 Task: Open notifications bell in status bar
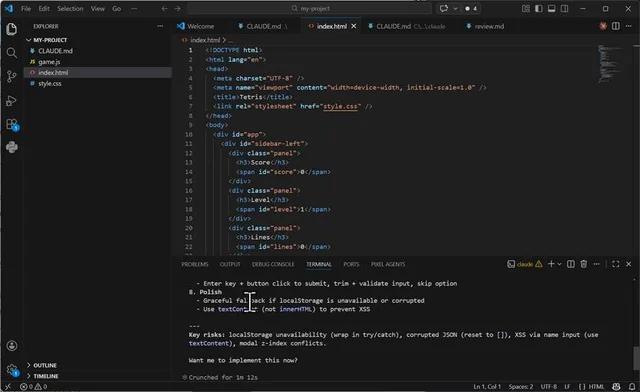coord(632,386)
